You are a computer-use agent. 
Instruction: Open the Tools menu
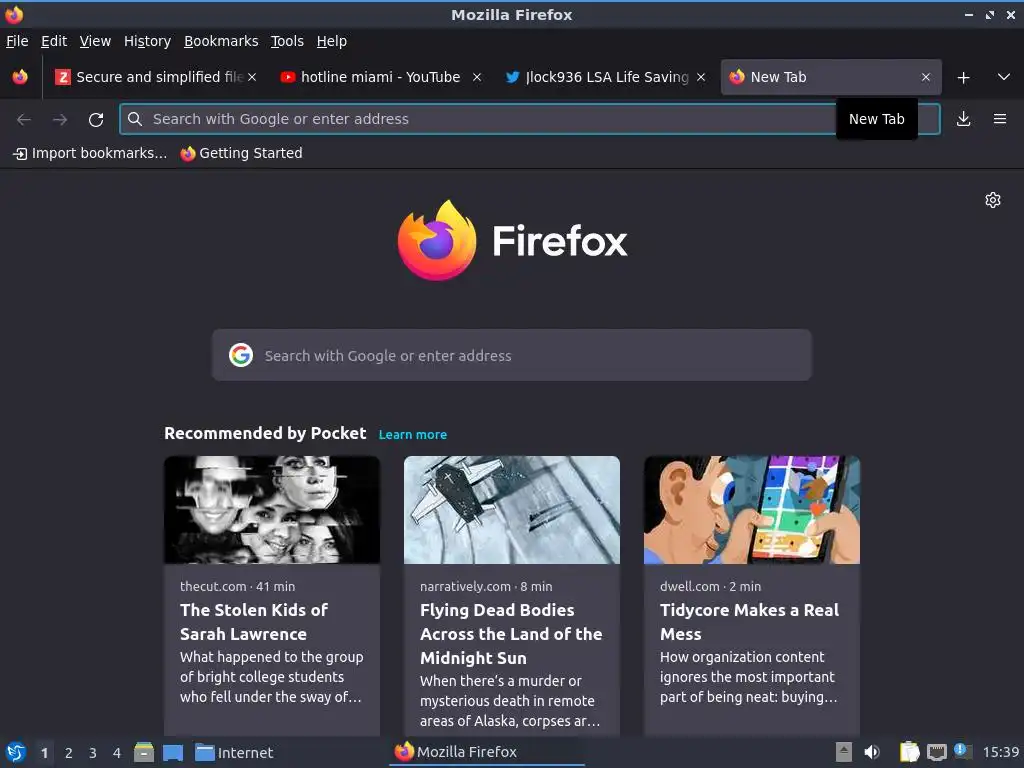(x=287, y=41)
